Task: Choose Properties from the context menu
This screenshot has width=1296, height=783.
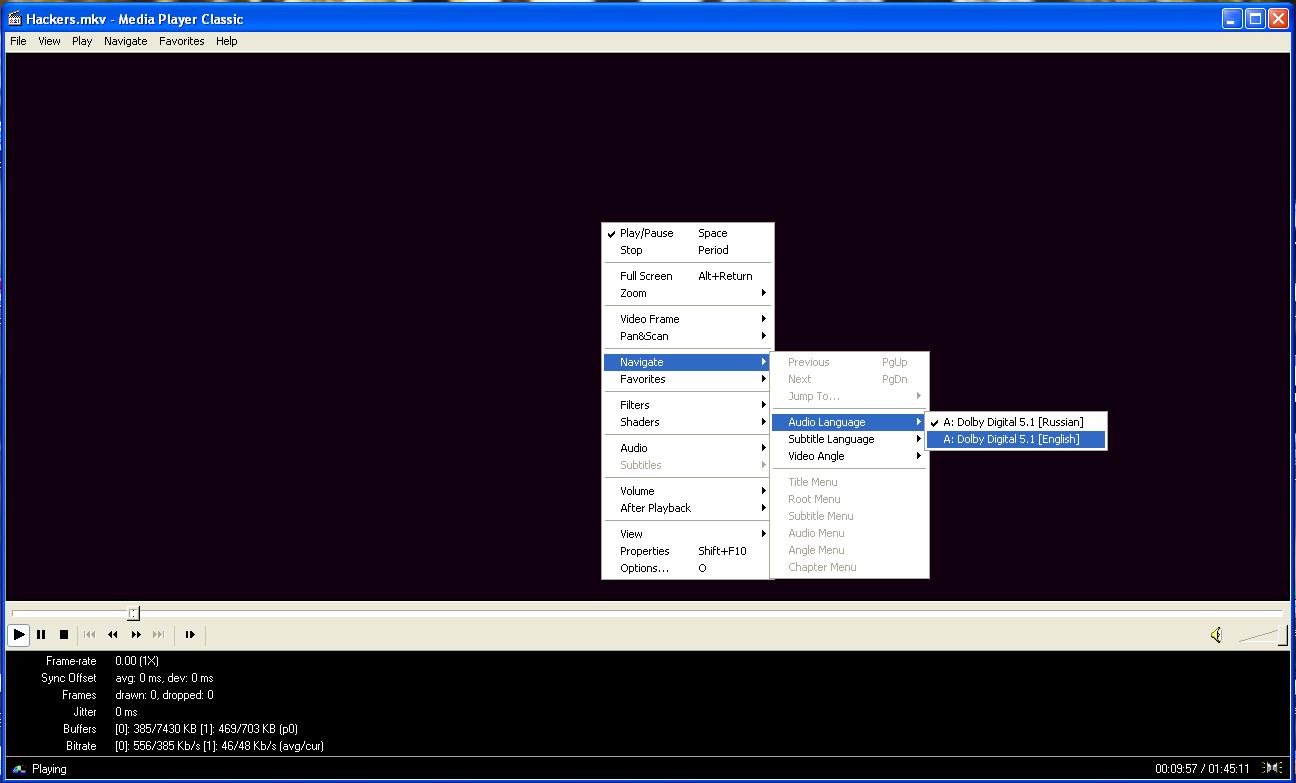Action: [x=688, y=551]
